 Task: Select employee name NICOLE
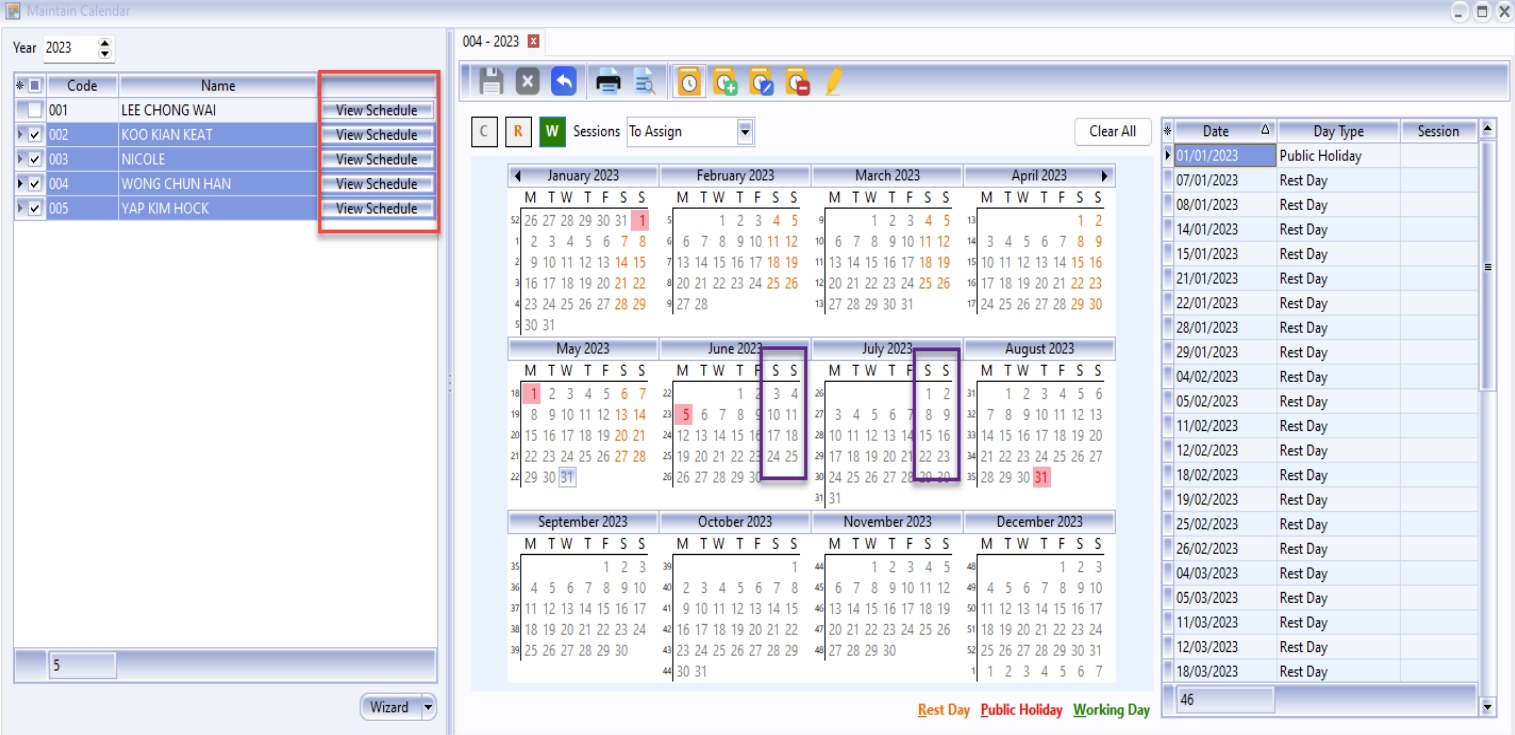tap(143, 160)
